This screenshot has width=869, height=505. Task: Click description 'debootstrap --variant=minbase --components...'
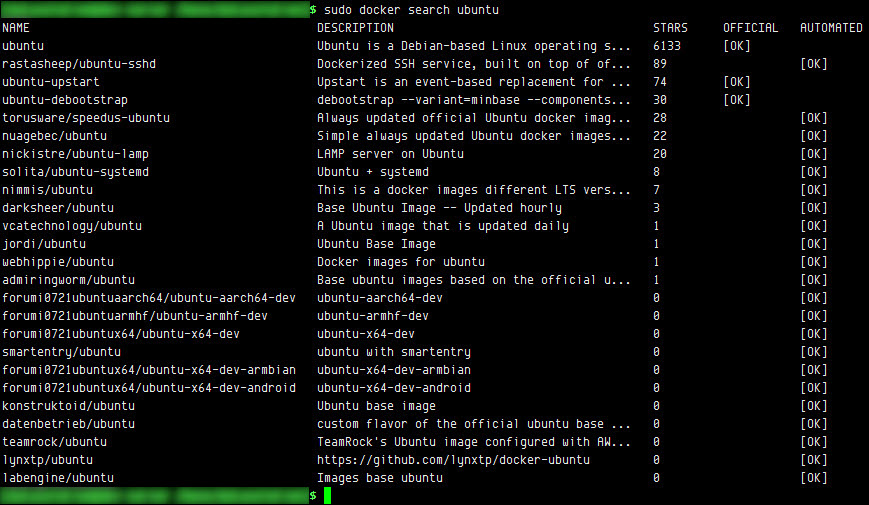(474, 100)
